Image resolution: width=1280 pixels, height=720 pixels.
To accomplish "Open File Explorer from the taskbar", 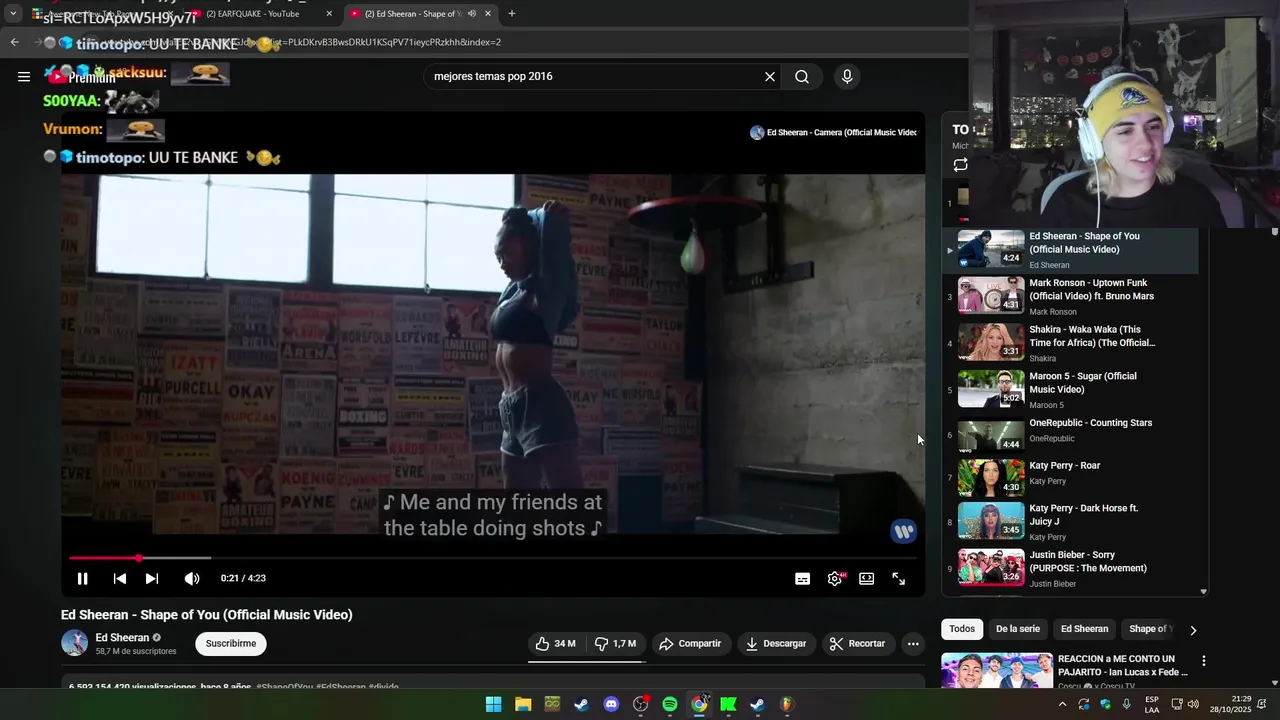I will [x=523, y=704].
